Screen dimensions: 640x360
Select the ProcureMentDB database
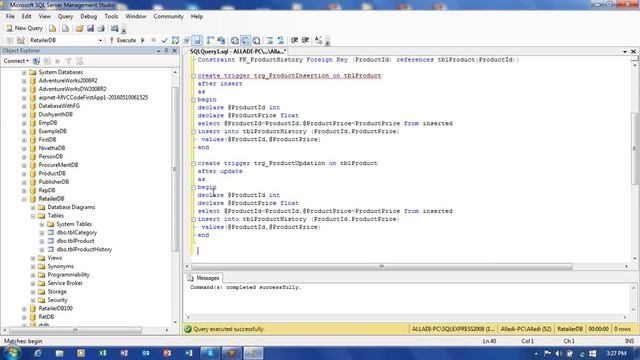[x=58, y=165]
